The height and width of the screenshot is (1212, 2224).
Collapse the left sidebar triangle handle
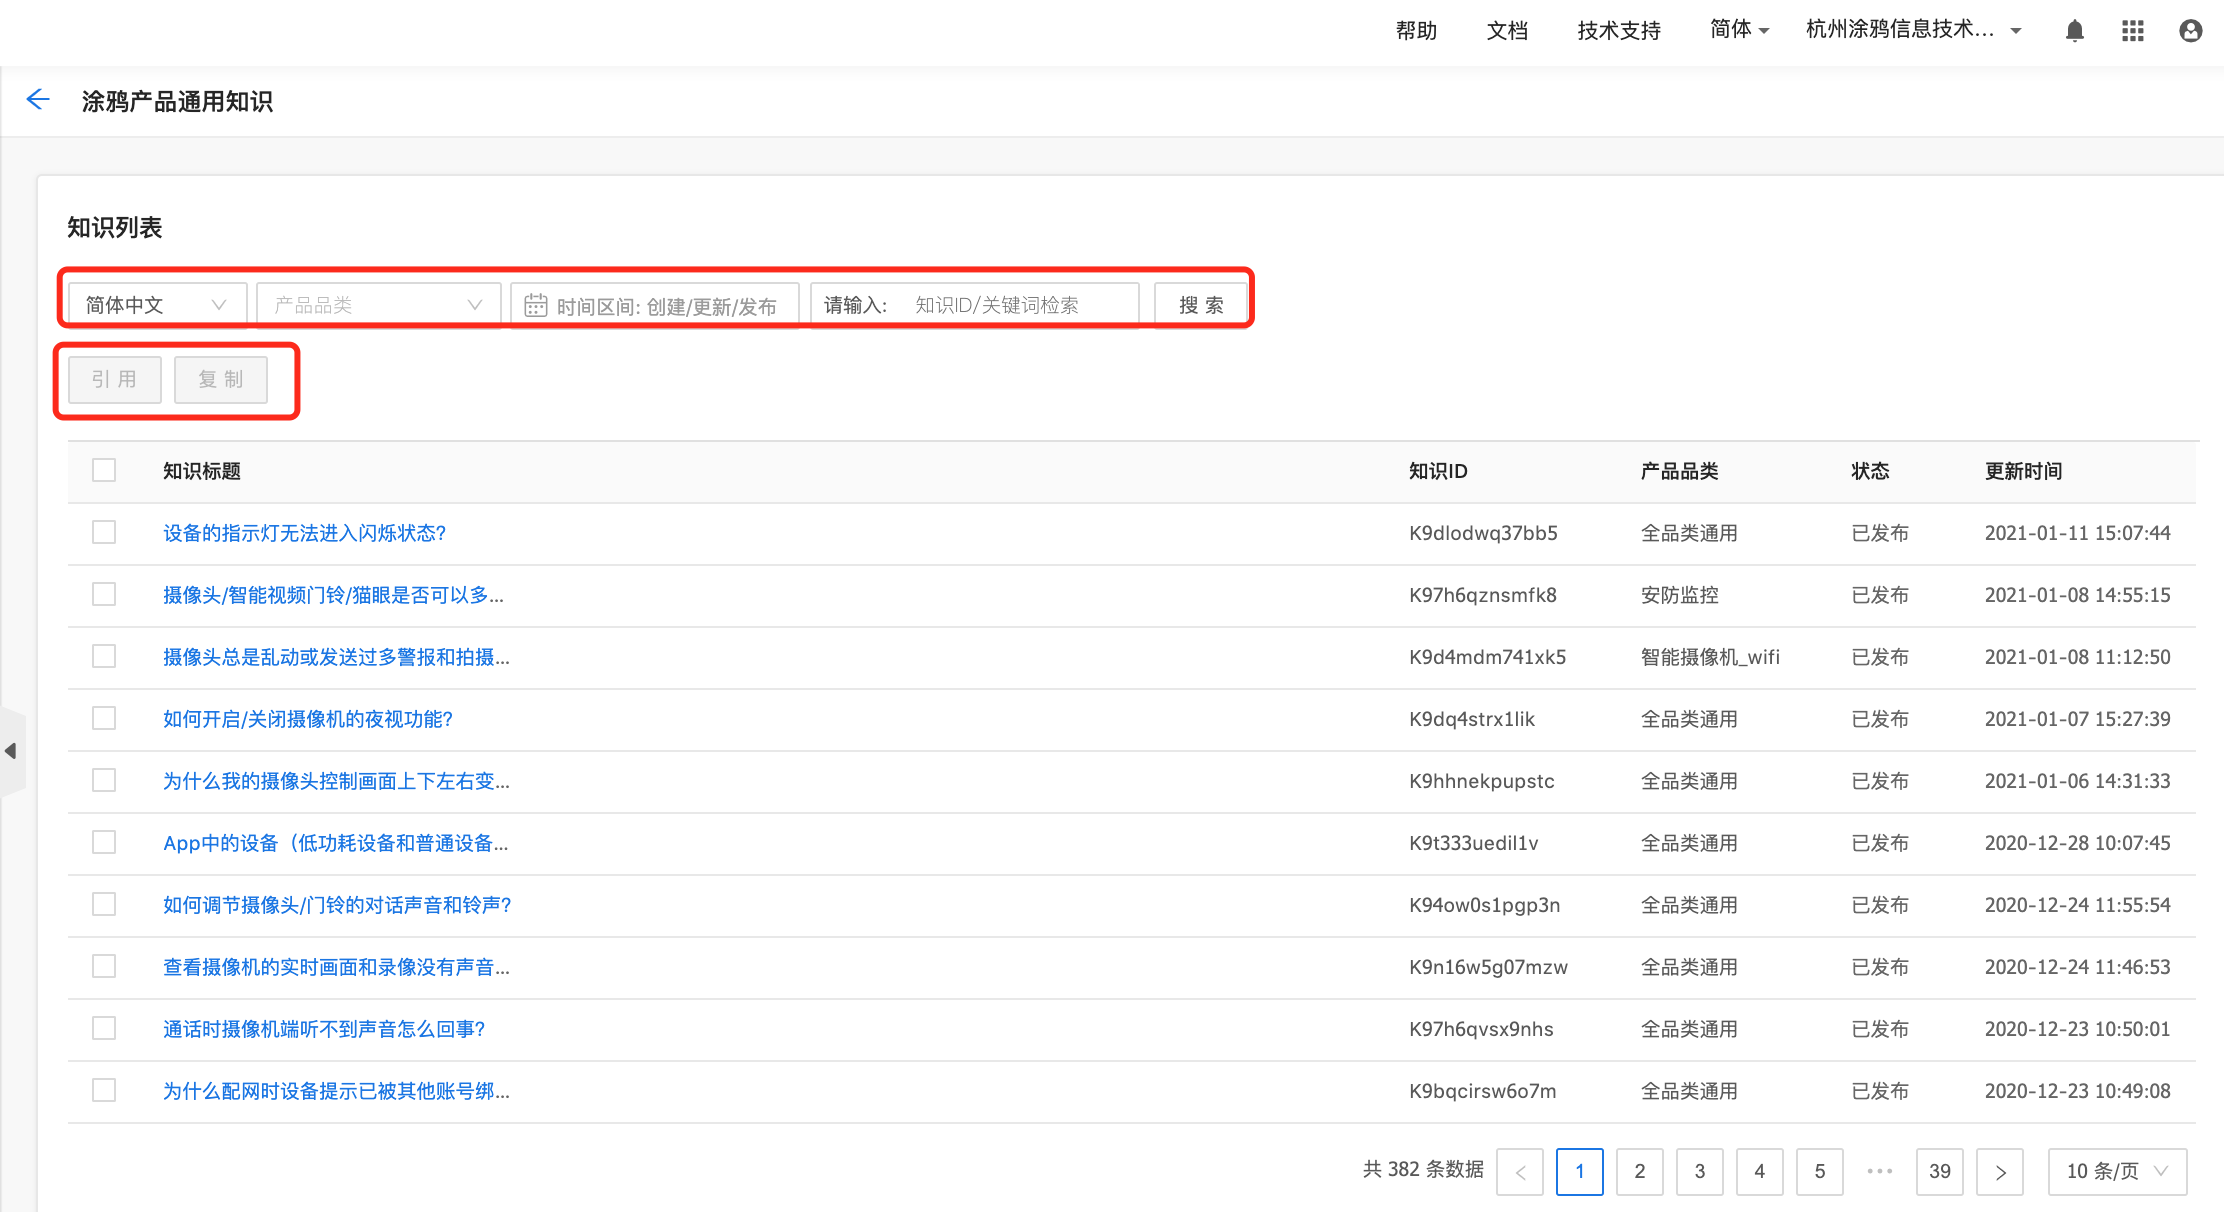pyautogui.click(x=11, y=751)
